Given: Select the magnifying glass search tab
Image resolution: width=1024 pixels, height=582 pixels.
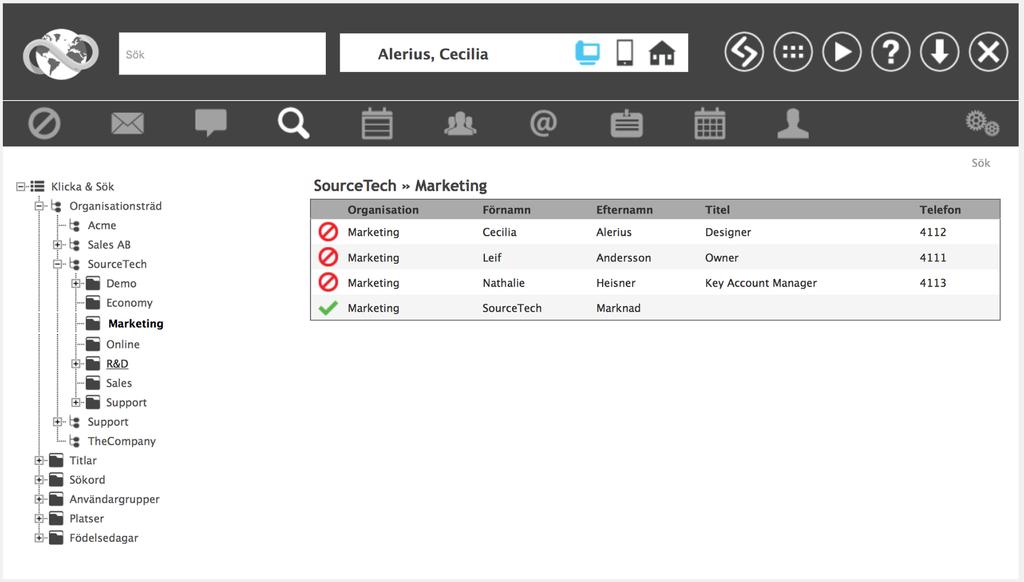Looking at the screenshot, I should pos(293,123).
